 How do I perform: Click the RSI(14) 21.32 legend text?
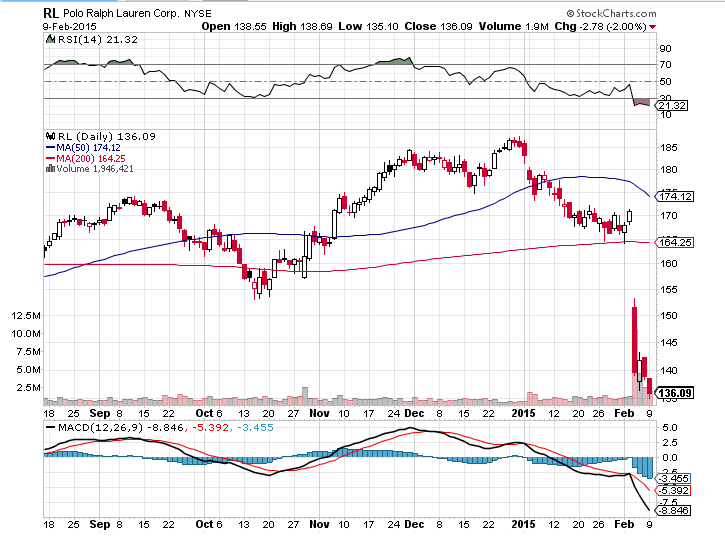point(98,39)
